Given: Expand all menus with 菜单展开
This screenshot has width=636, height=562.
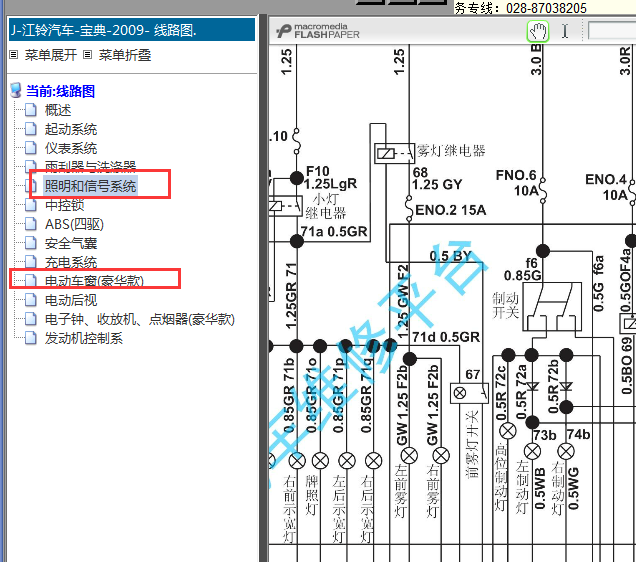Looking at the screenshot, I should click(x=50, y=55).
